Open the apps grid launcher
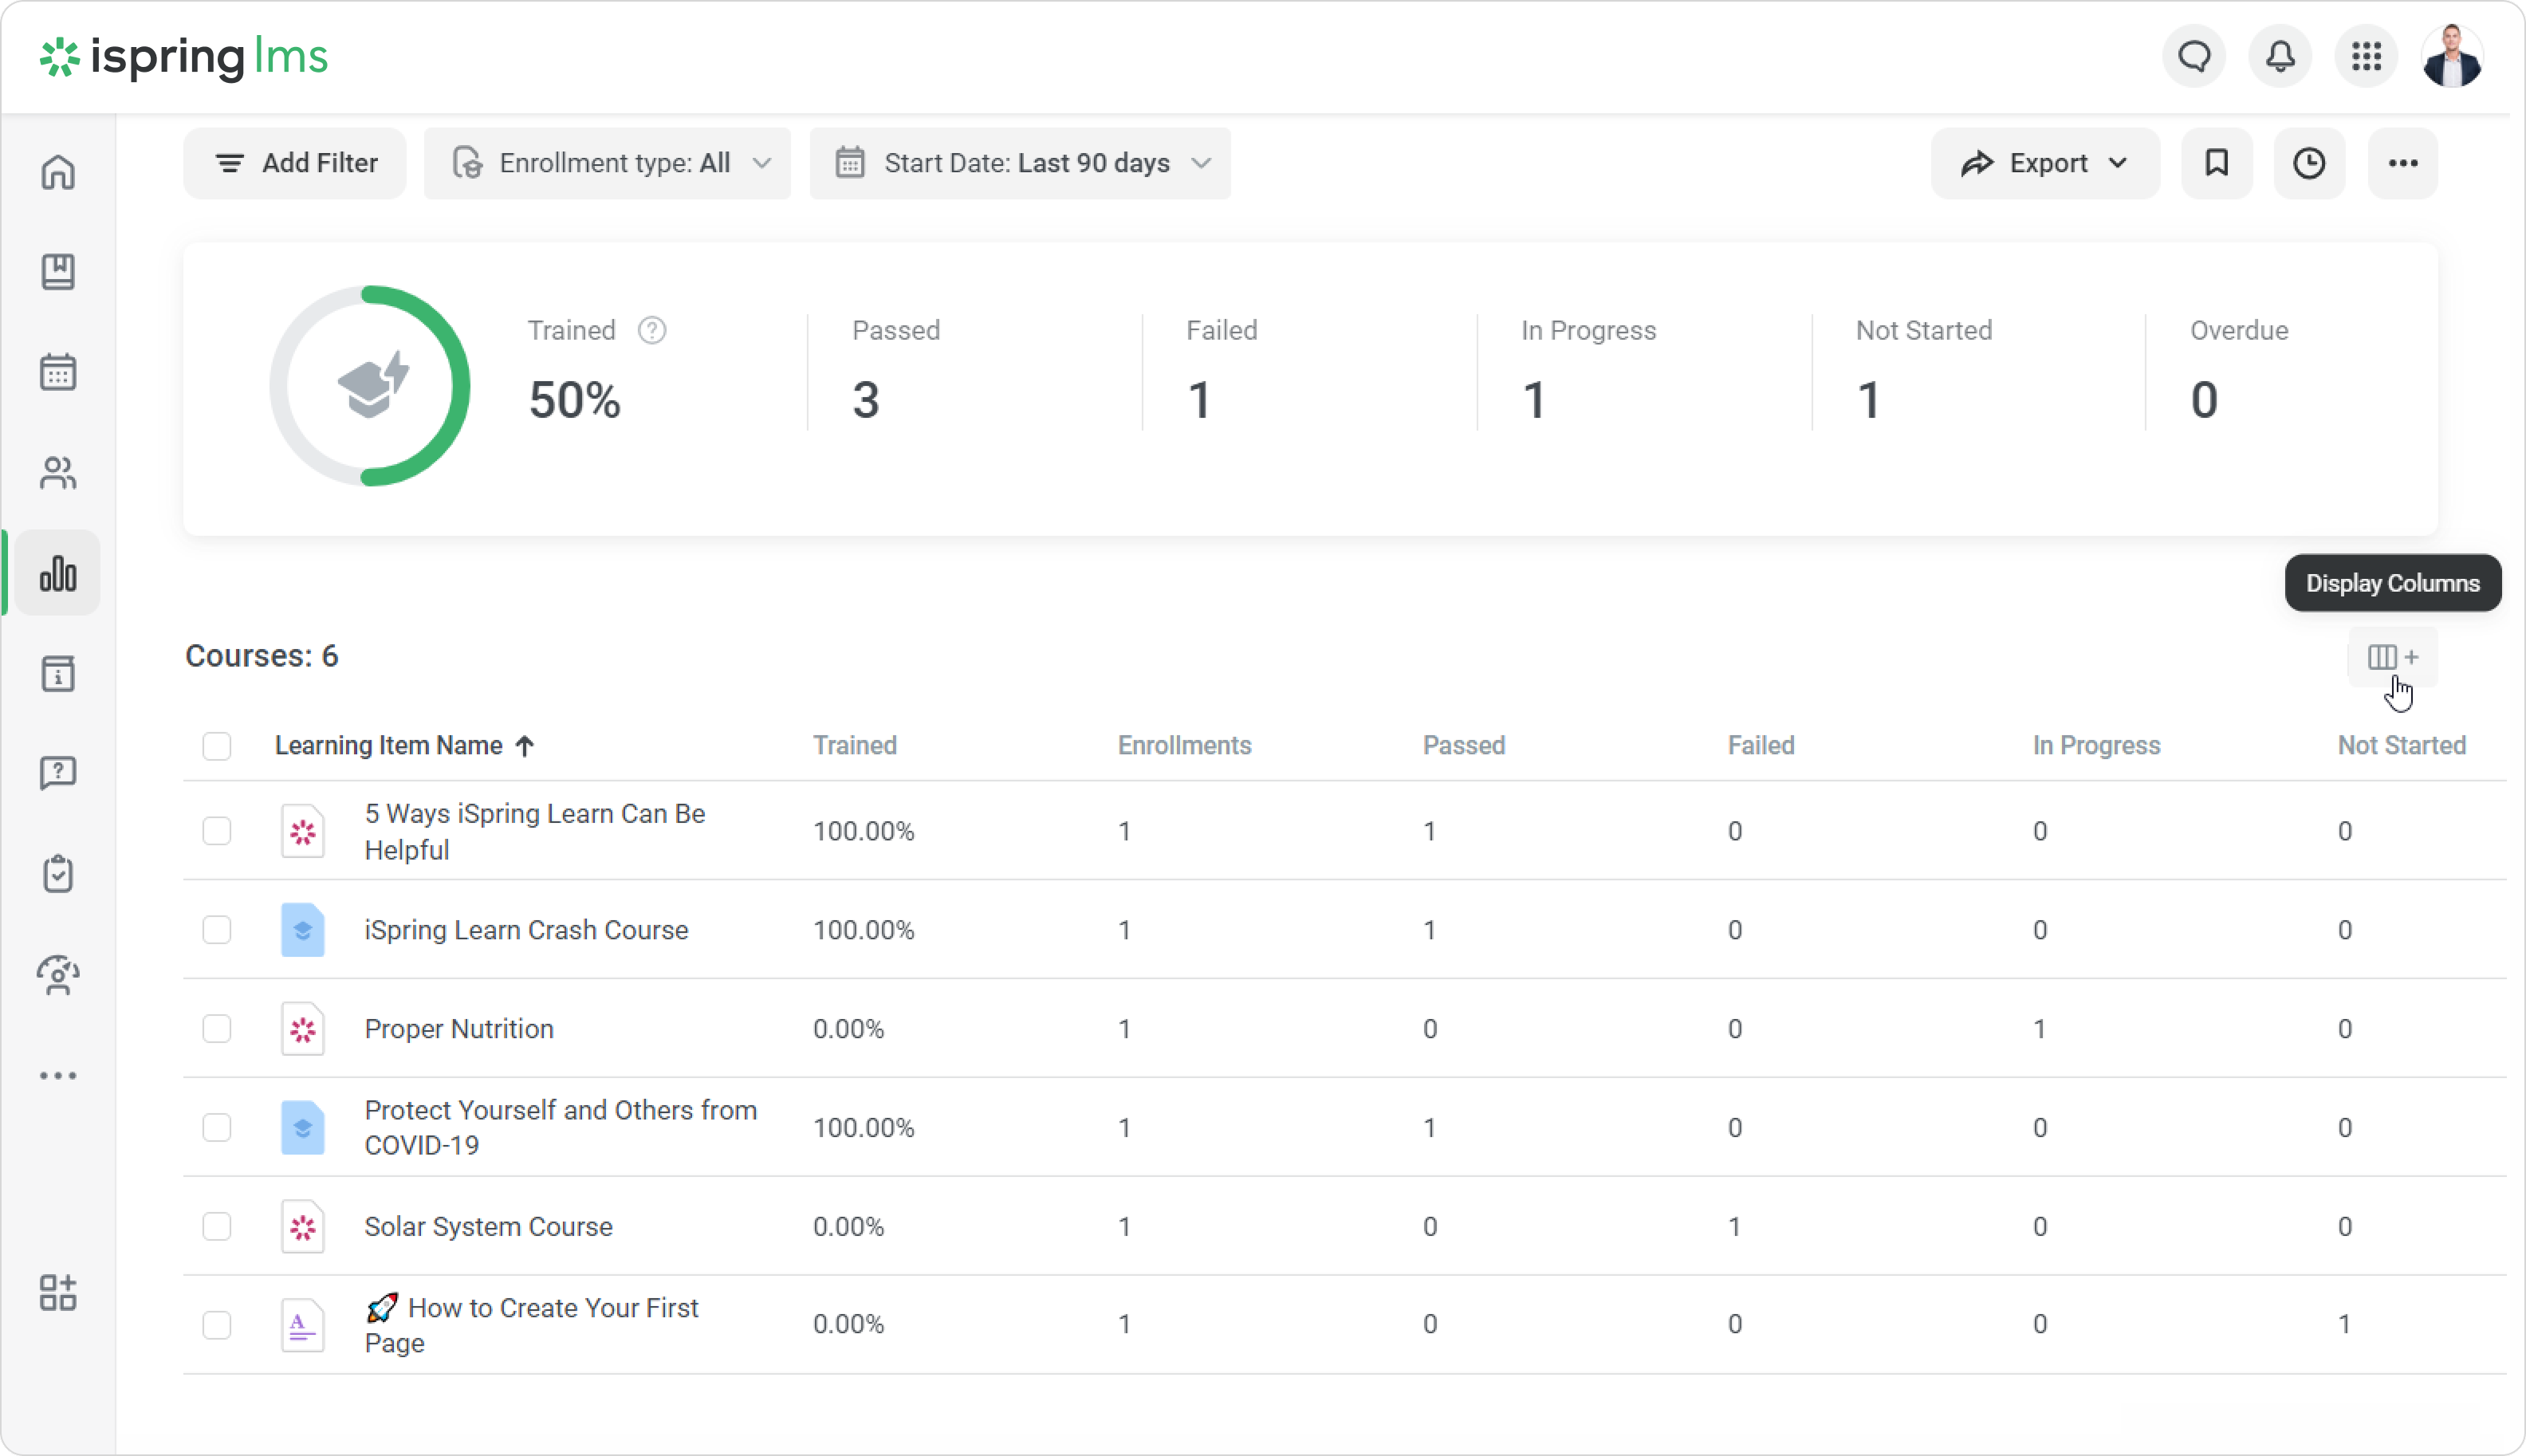This screenshot has width=2526, height=1456. (2365, 56)
